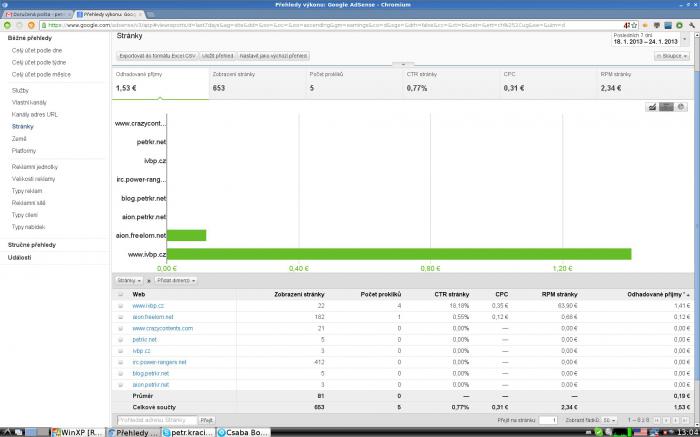
Task: Tick the checkbox for www.crazycontents.com row
Action: (x=121, y=329)
